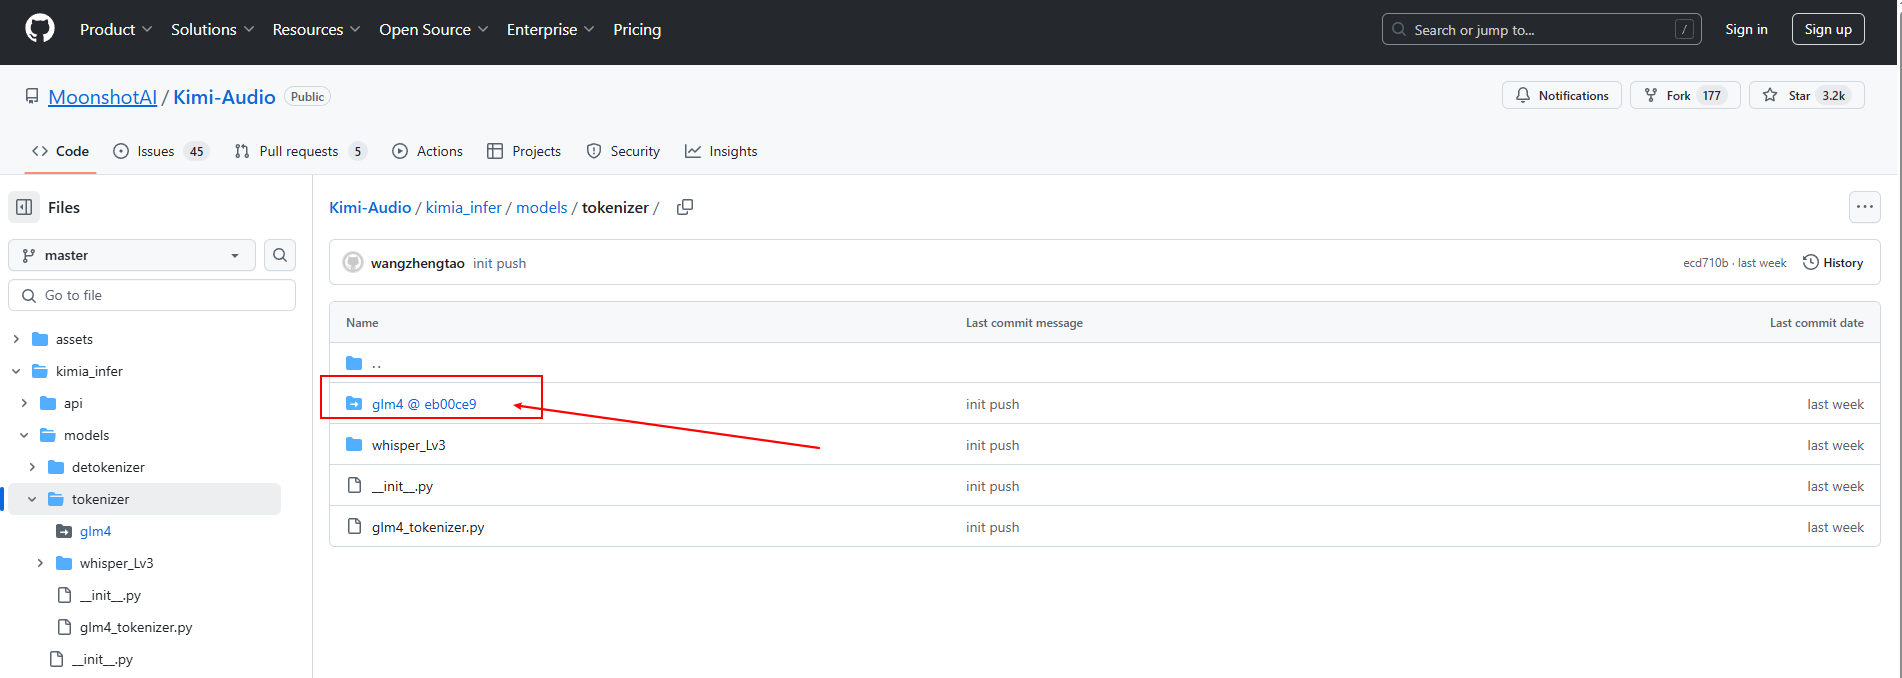Screen dimensions: 1902x678
Task: Switch to the Pull requests tab
Action: click(x=300, y=151)
